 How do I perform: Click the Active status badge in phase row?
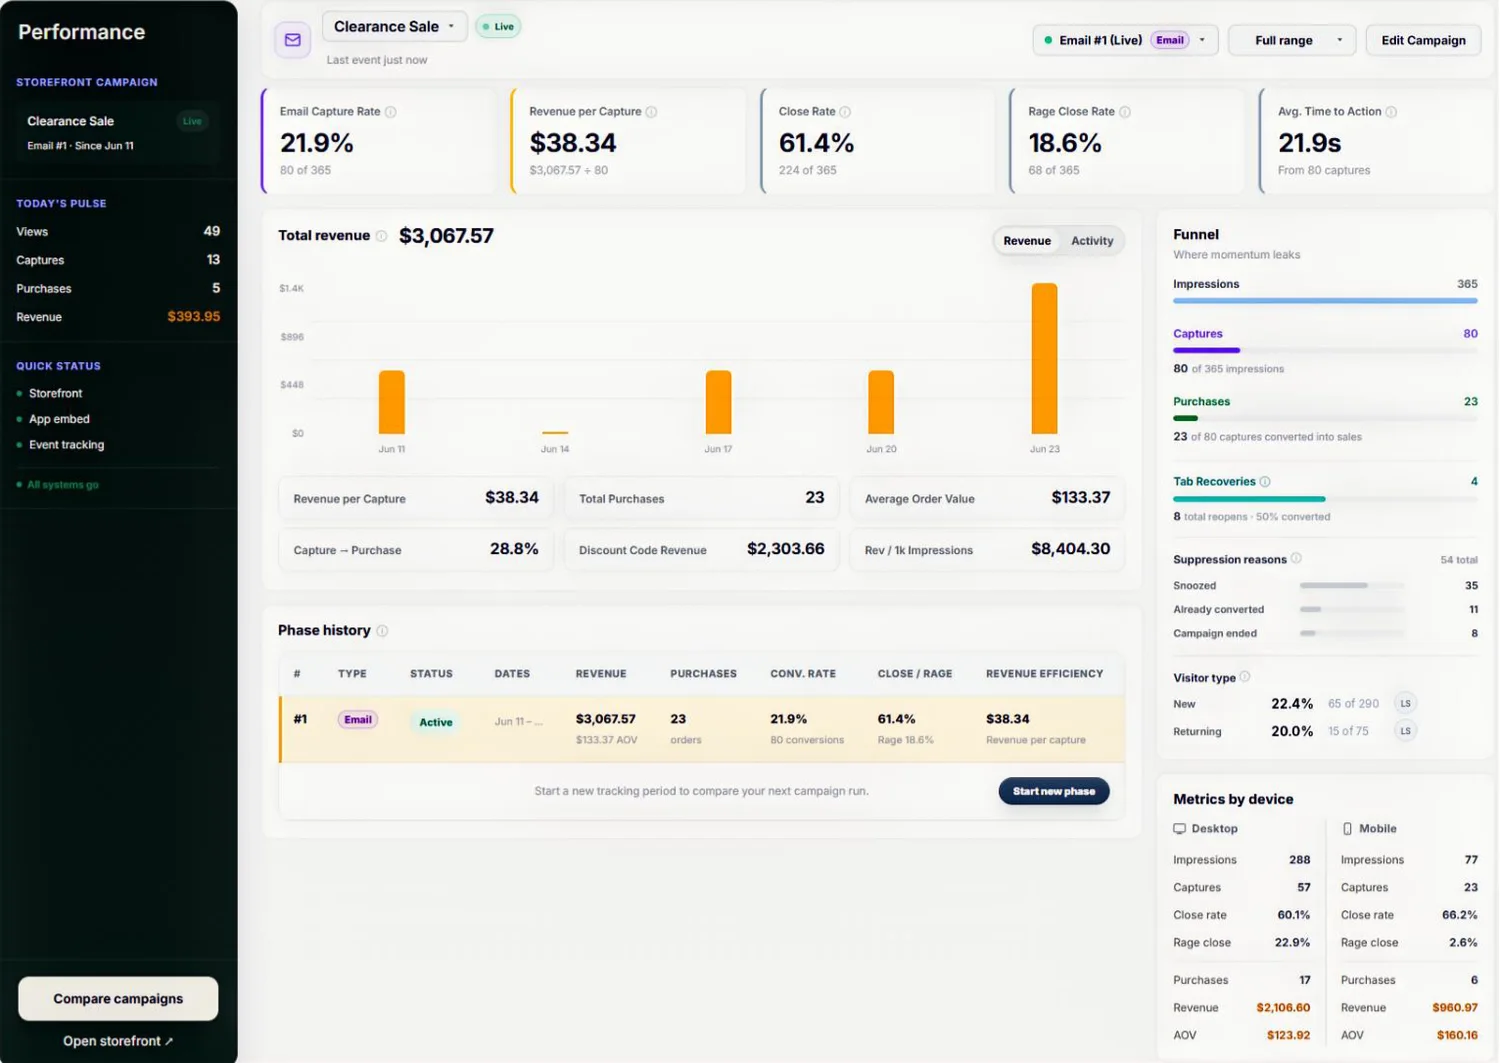pos(435,722)
